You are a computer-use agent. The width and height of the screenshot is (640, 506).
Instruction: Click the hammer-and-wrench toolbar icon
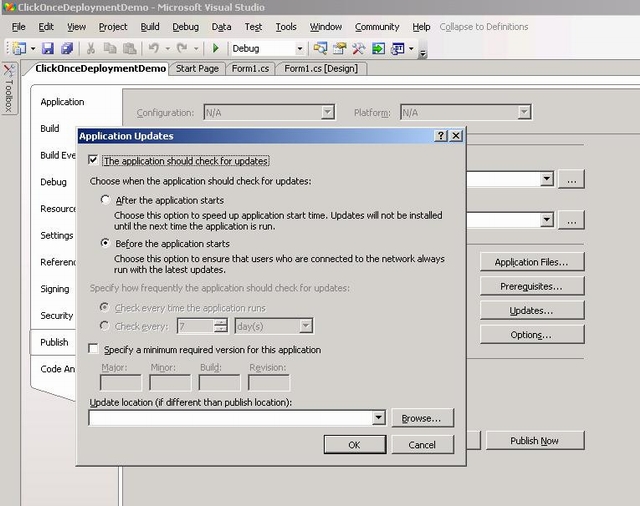click(358, 49)
